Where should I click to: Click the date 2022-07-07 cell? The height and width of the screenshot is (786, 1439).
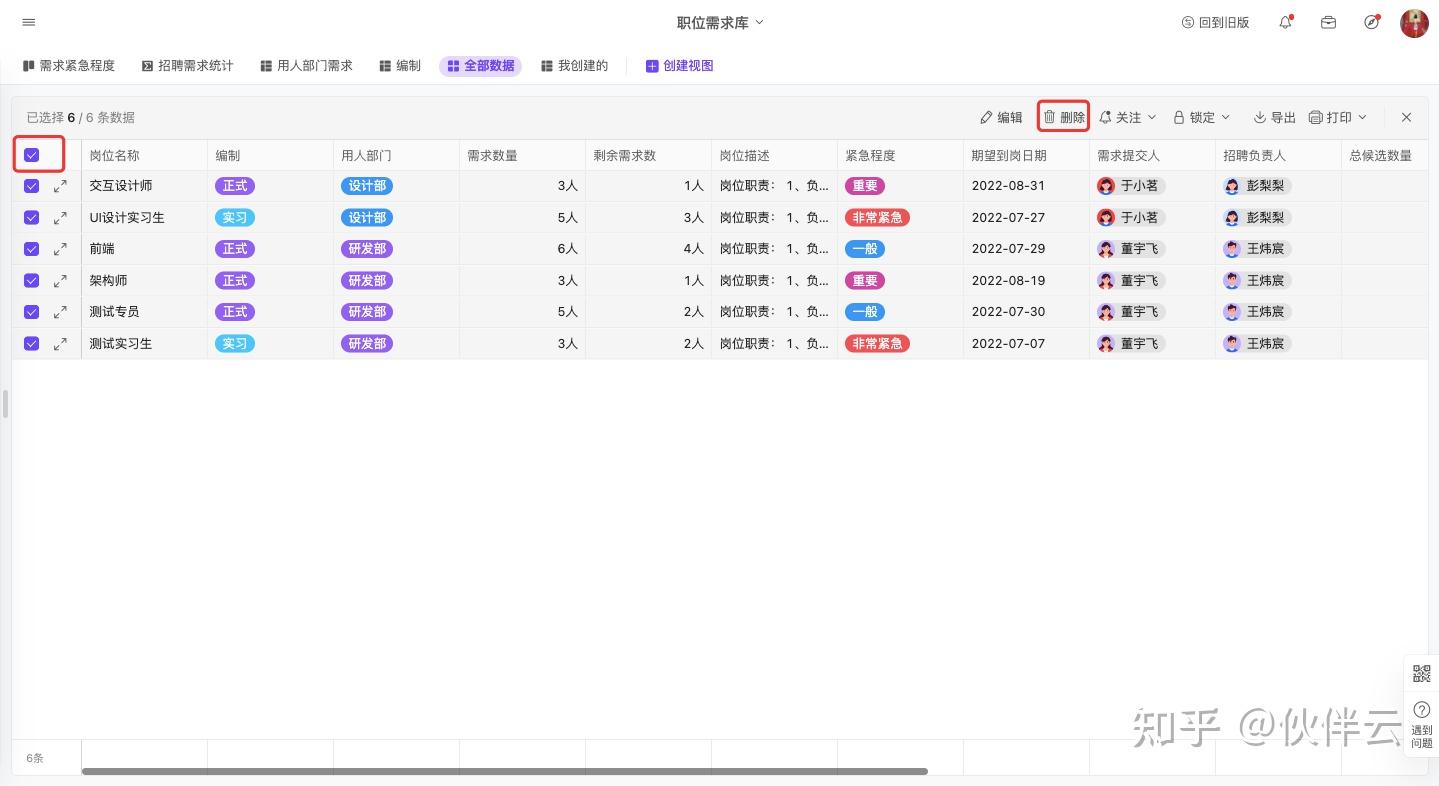(1027, 343)
